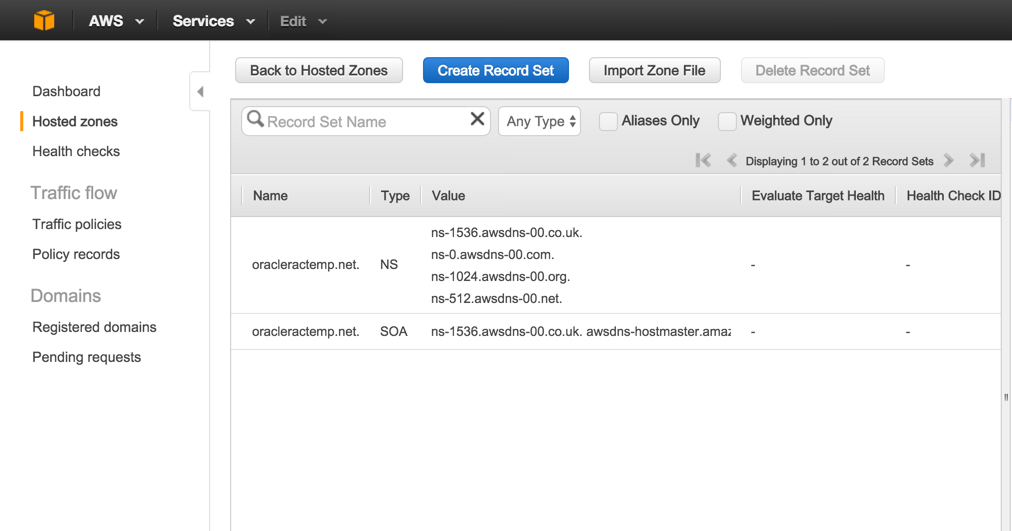Click the Import Zone File button

[654, 70]
